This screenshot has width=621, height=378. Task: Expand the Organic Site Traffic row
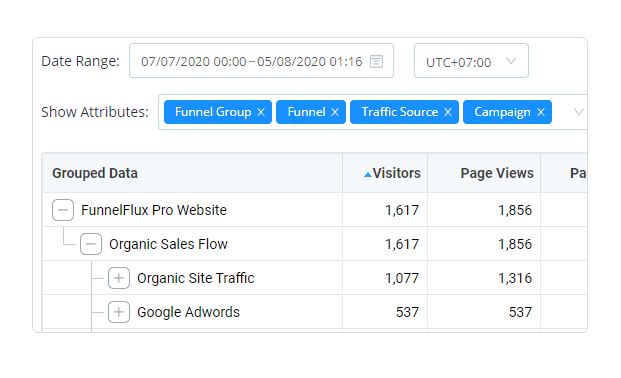tap(119, 278)
